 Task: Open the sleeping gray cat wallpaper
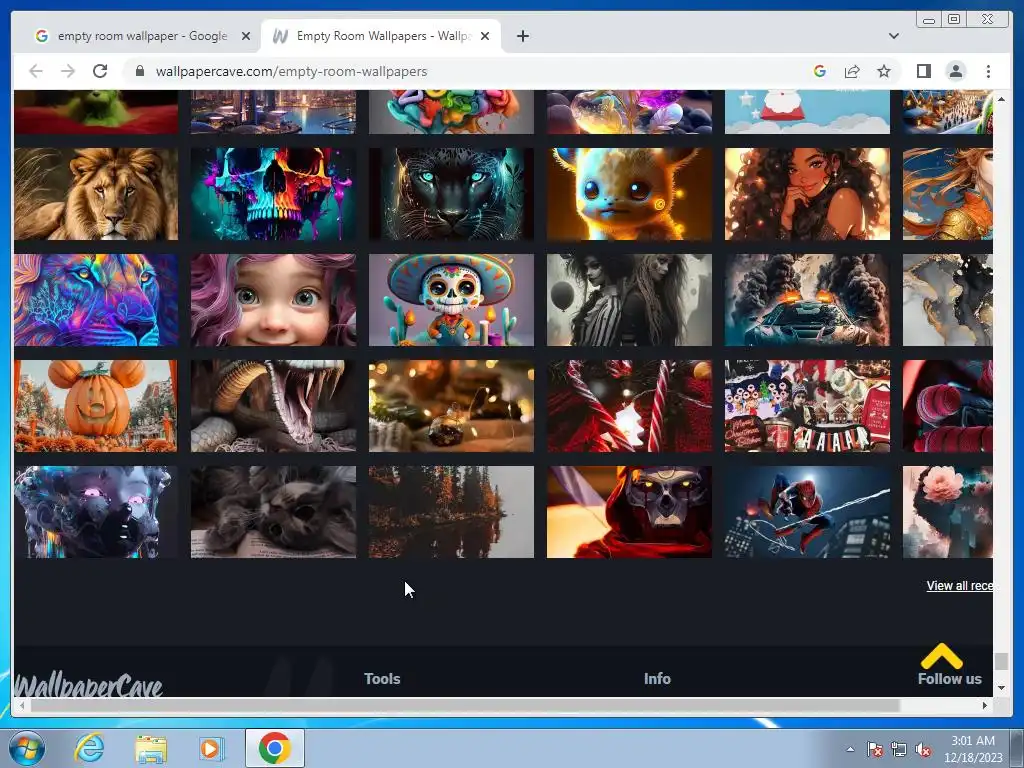[x=274, y=512]
